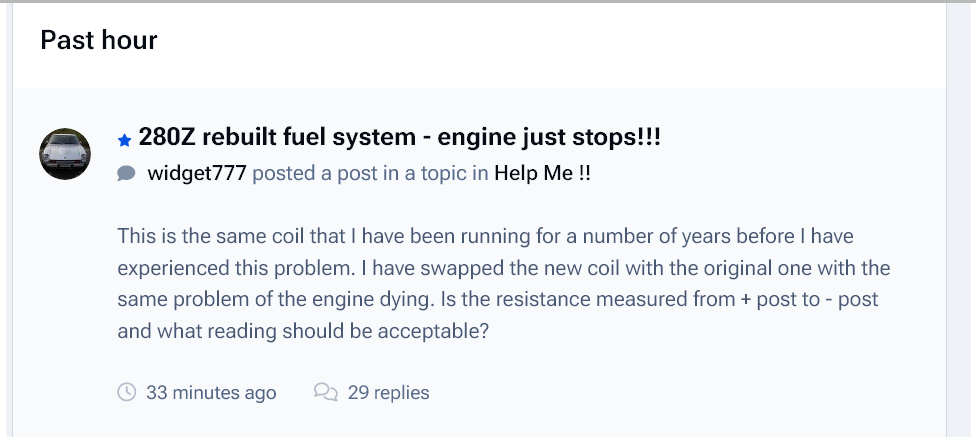The image size is (976, 437).
Task: Click the excerpt line starting 'experienced this problem'
Action: coord(504,268)
